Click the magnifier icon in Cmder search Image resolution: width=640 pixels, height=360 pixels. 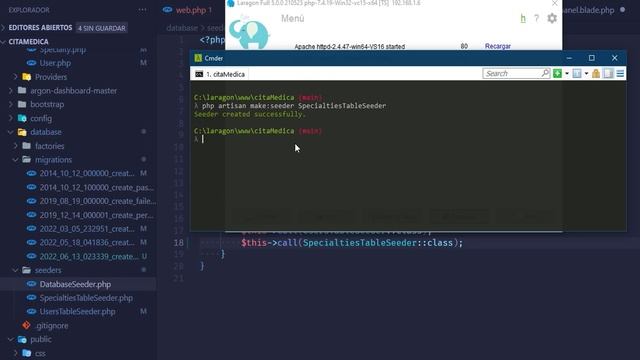pos(545,73)
